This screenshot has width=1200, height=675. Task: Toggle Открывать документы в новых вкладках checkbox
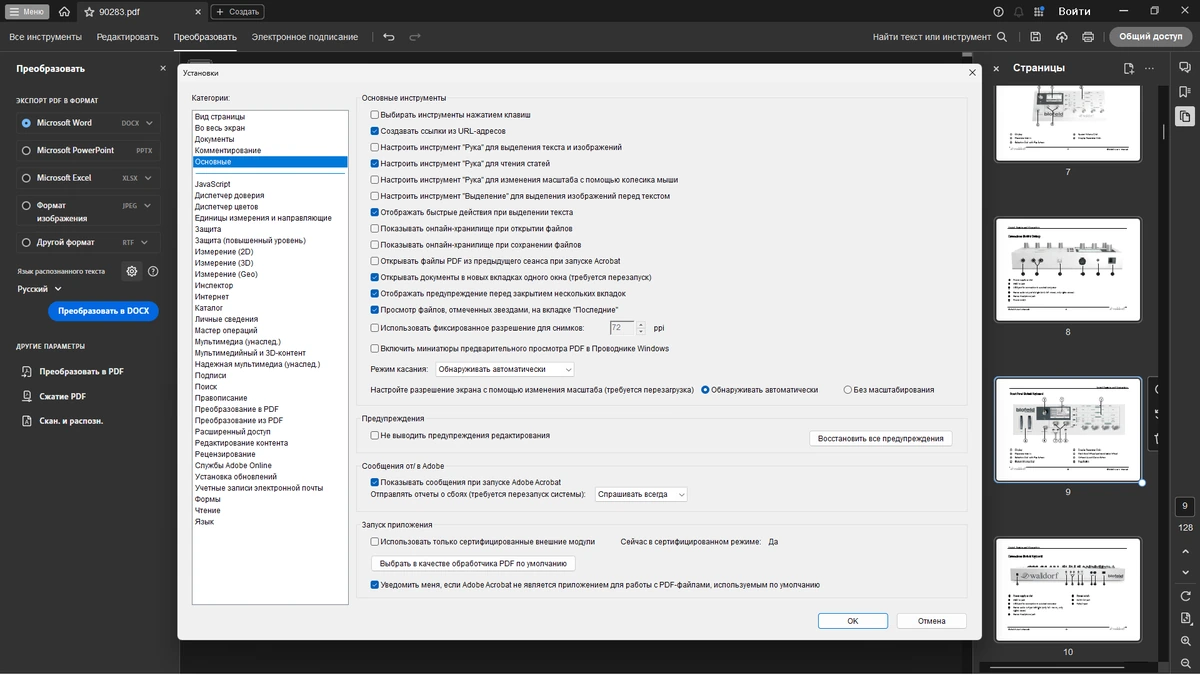point(375,277)
